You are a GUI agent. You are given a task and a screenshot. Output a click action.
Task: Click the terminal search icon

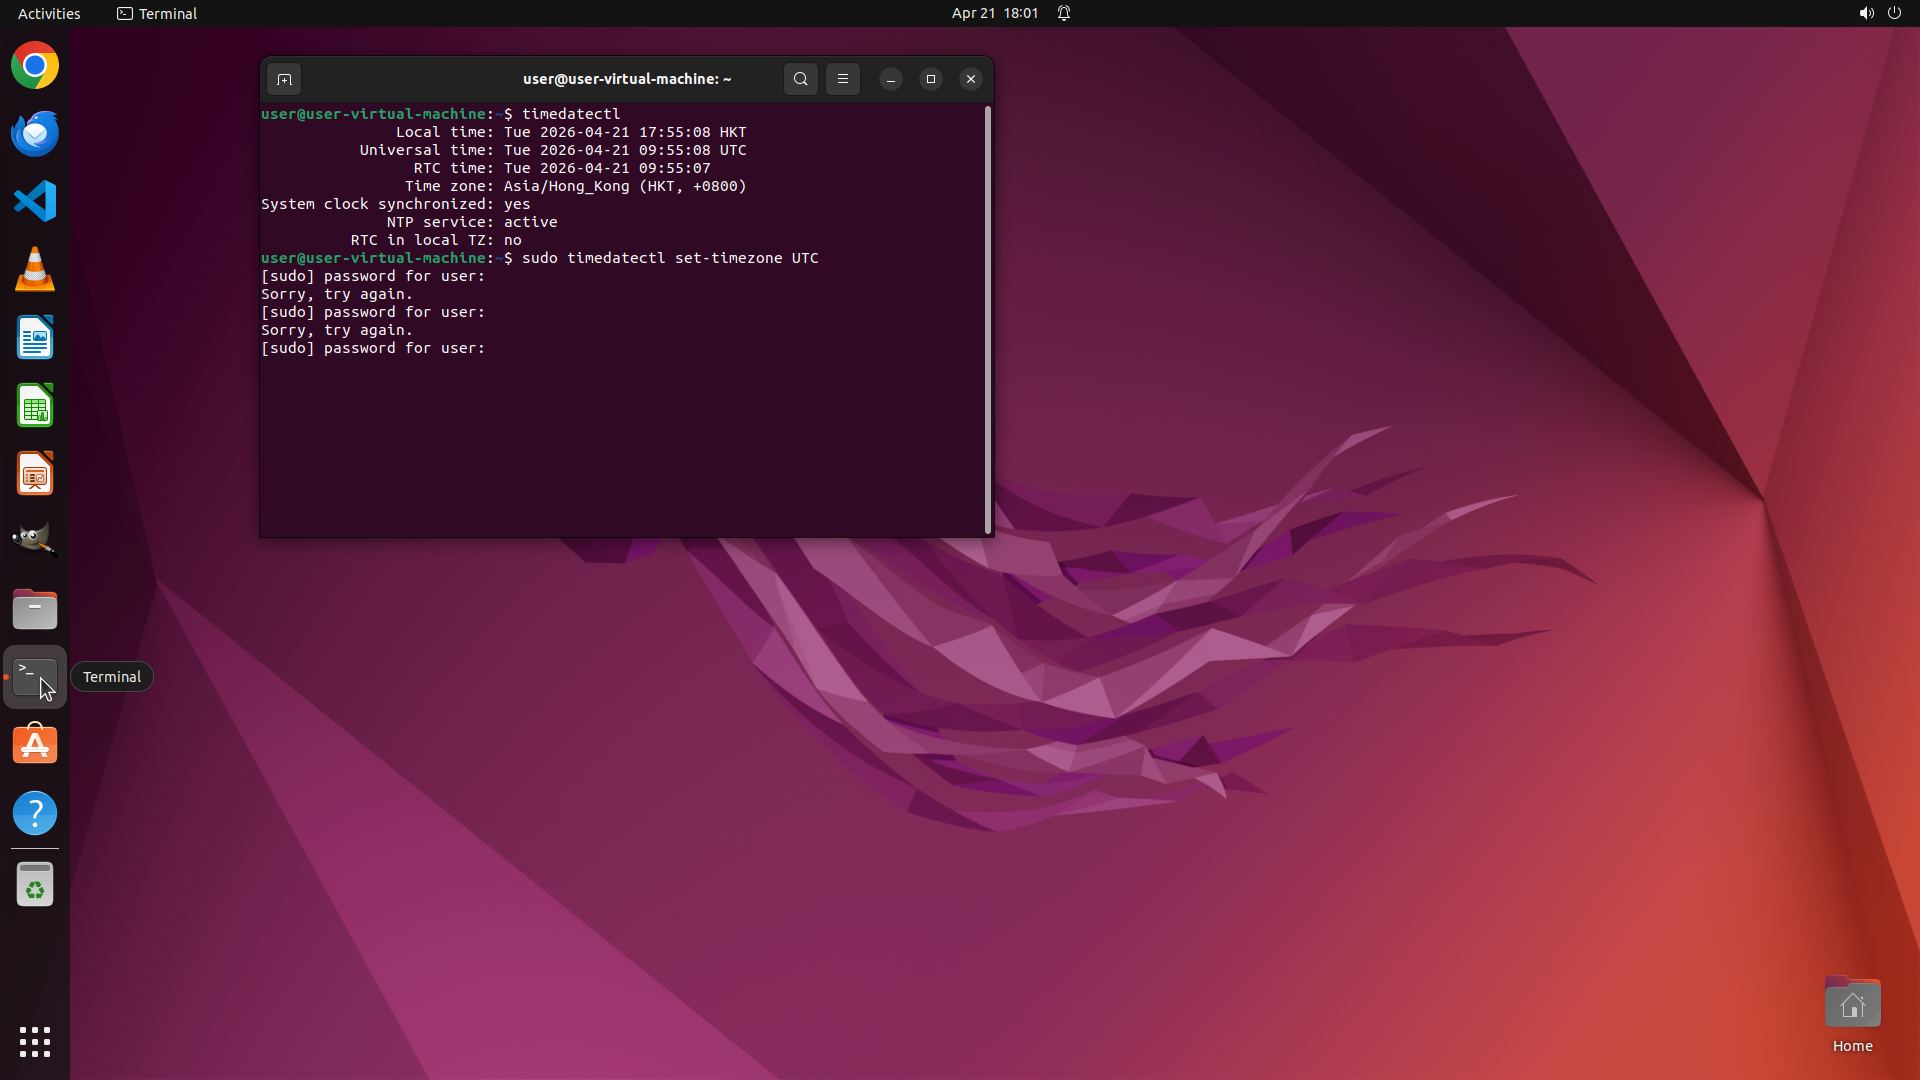coord(800,79)
